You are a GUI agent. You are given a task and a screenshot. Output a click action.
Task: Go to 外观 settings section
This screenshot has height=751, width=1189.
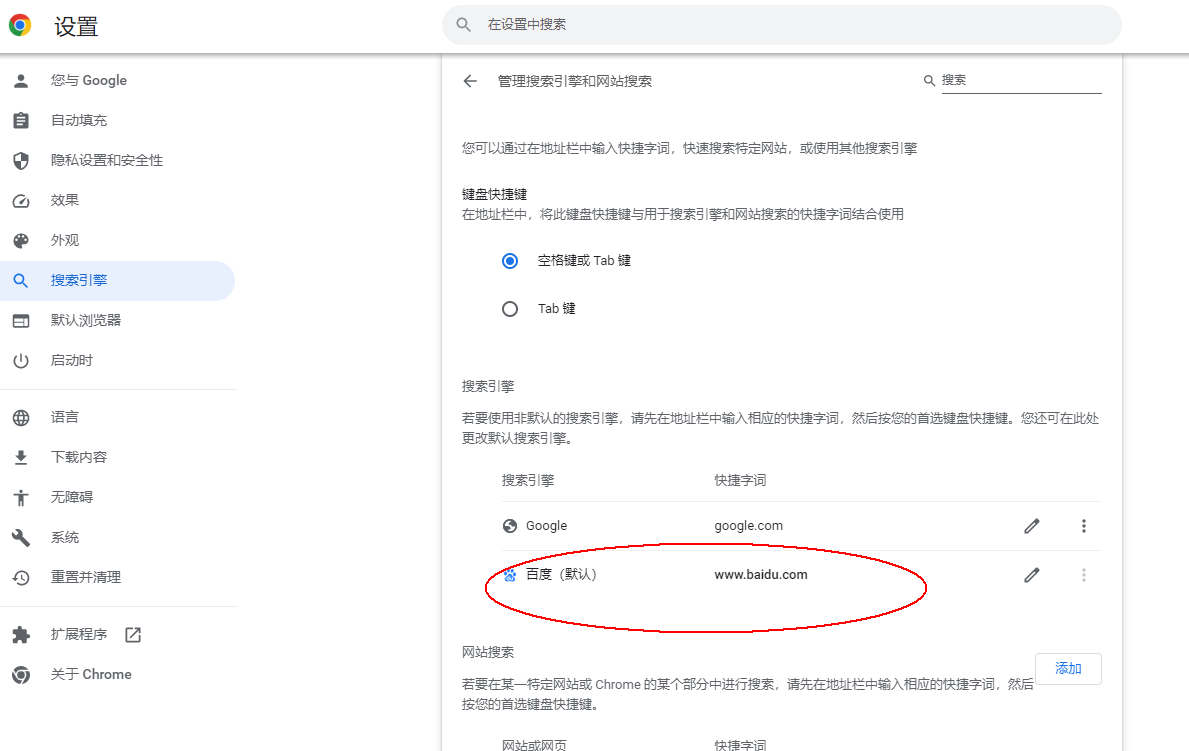(x=65, y=240)
